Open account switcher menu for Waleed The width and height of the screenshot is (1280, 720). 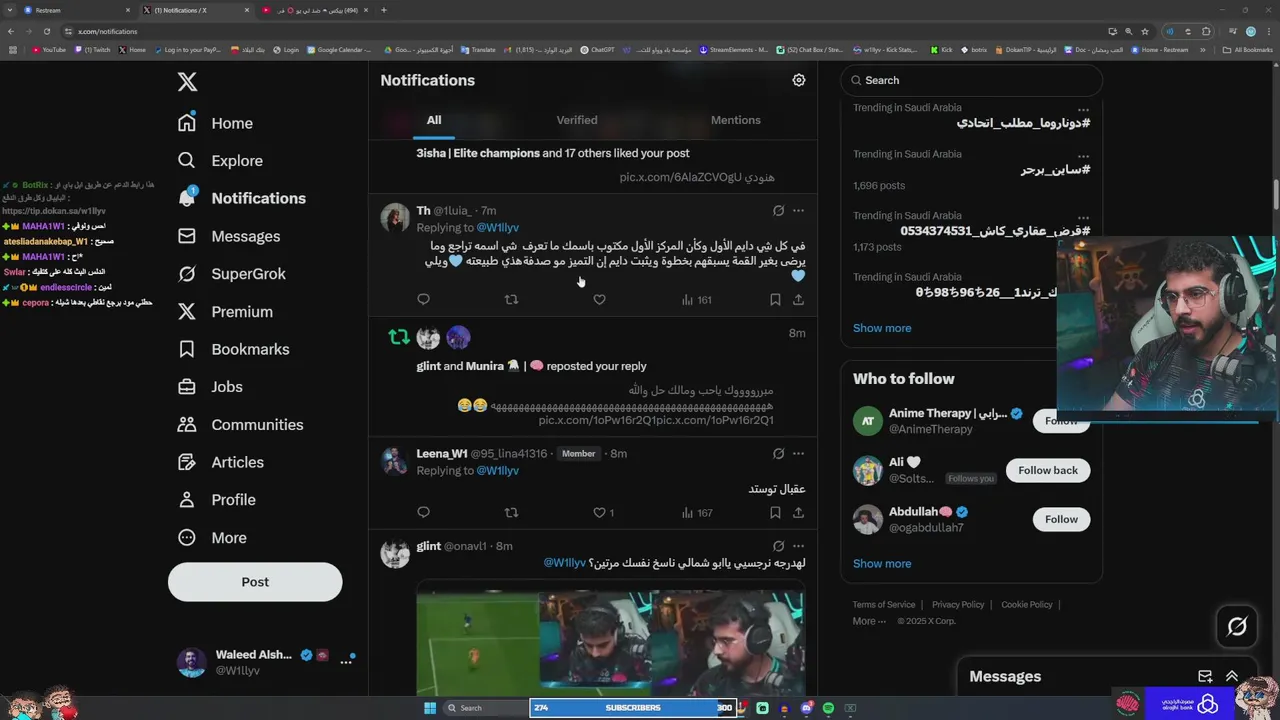click(x=346, y=662)
